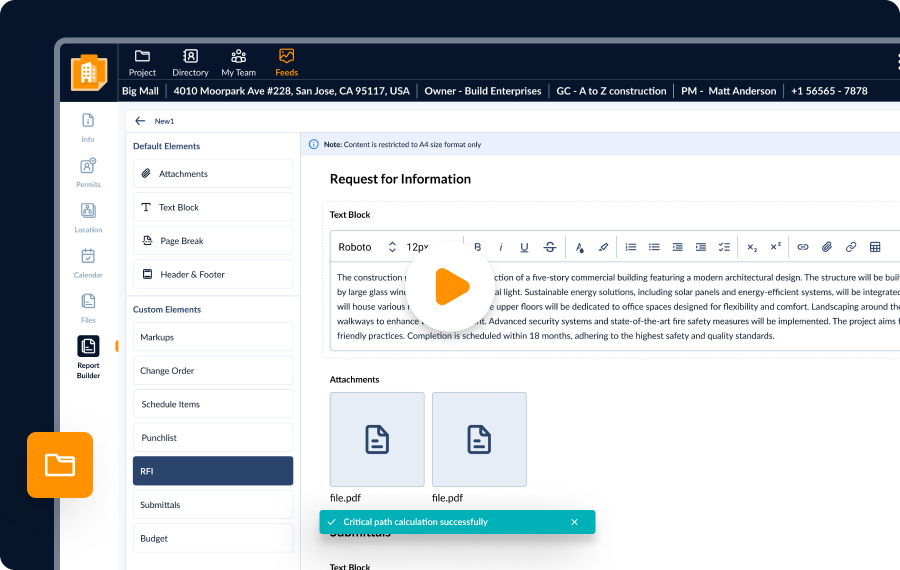
Task: Click the Request for Information heading
Action: coord(400,179)
